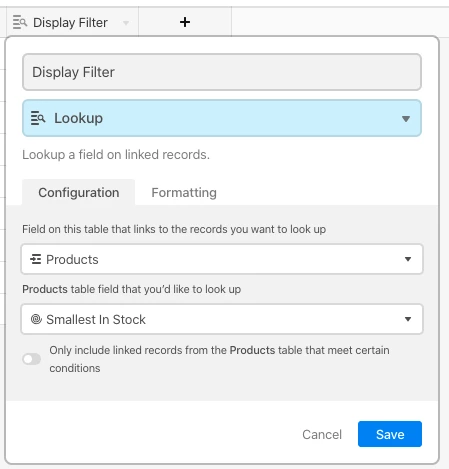449x469 pixels.
Task: Click the Smallest In Stock selection text
Action: [96, 319]
